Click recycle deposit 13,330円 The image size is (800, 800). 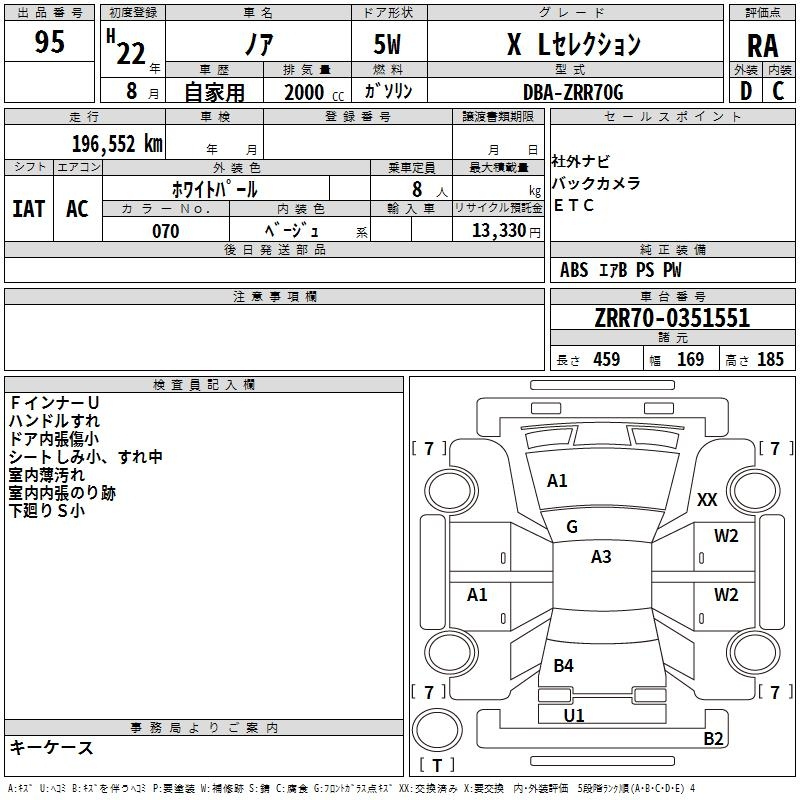coord(506,231)
